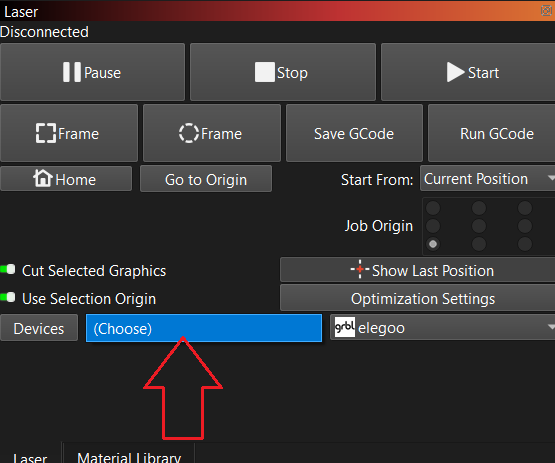Click the grbl icon beside elegoo
555x463 pixels.
coord(344,327)
